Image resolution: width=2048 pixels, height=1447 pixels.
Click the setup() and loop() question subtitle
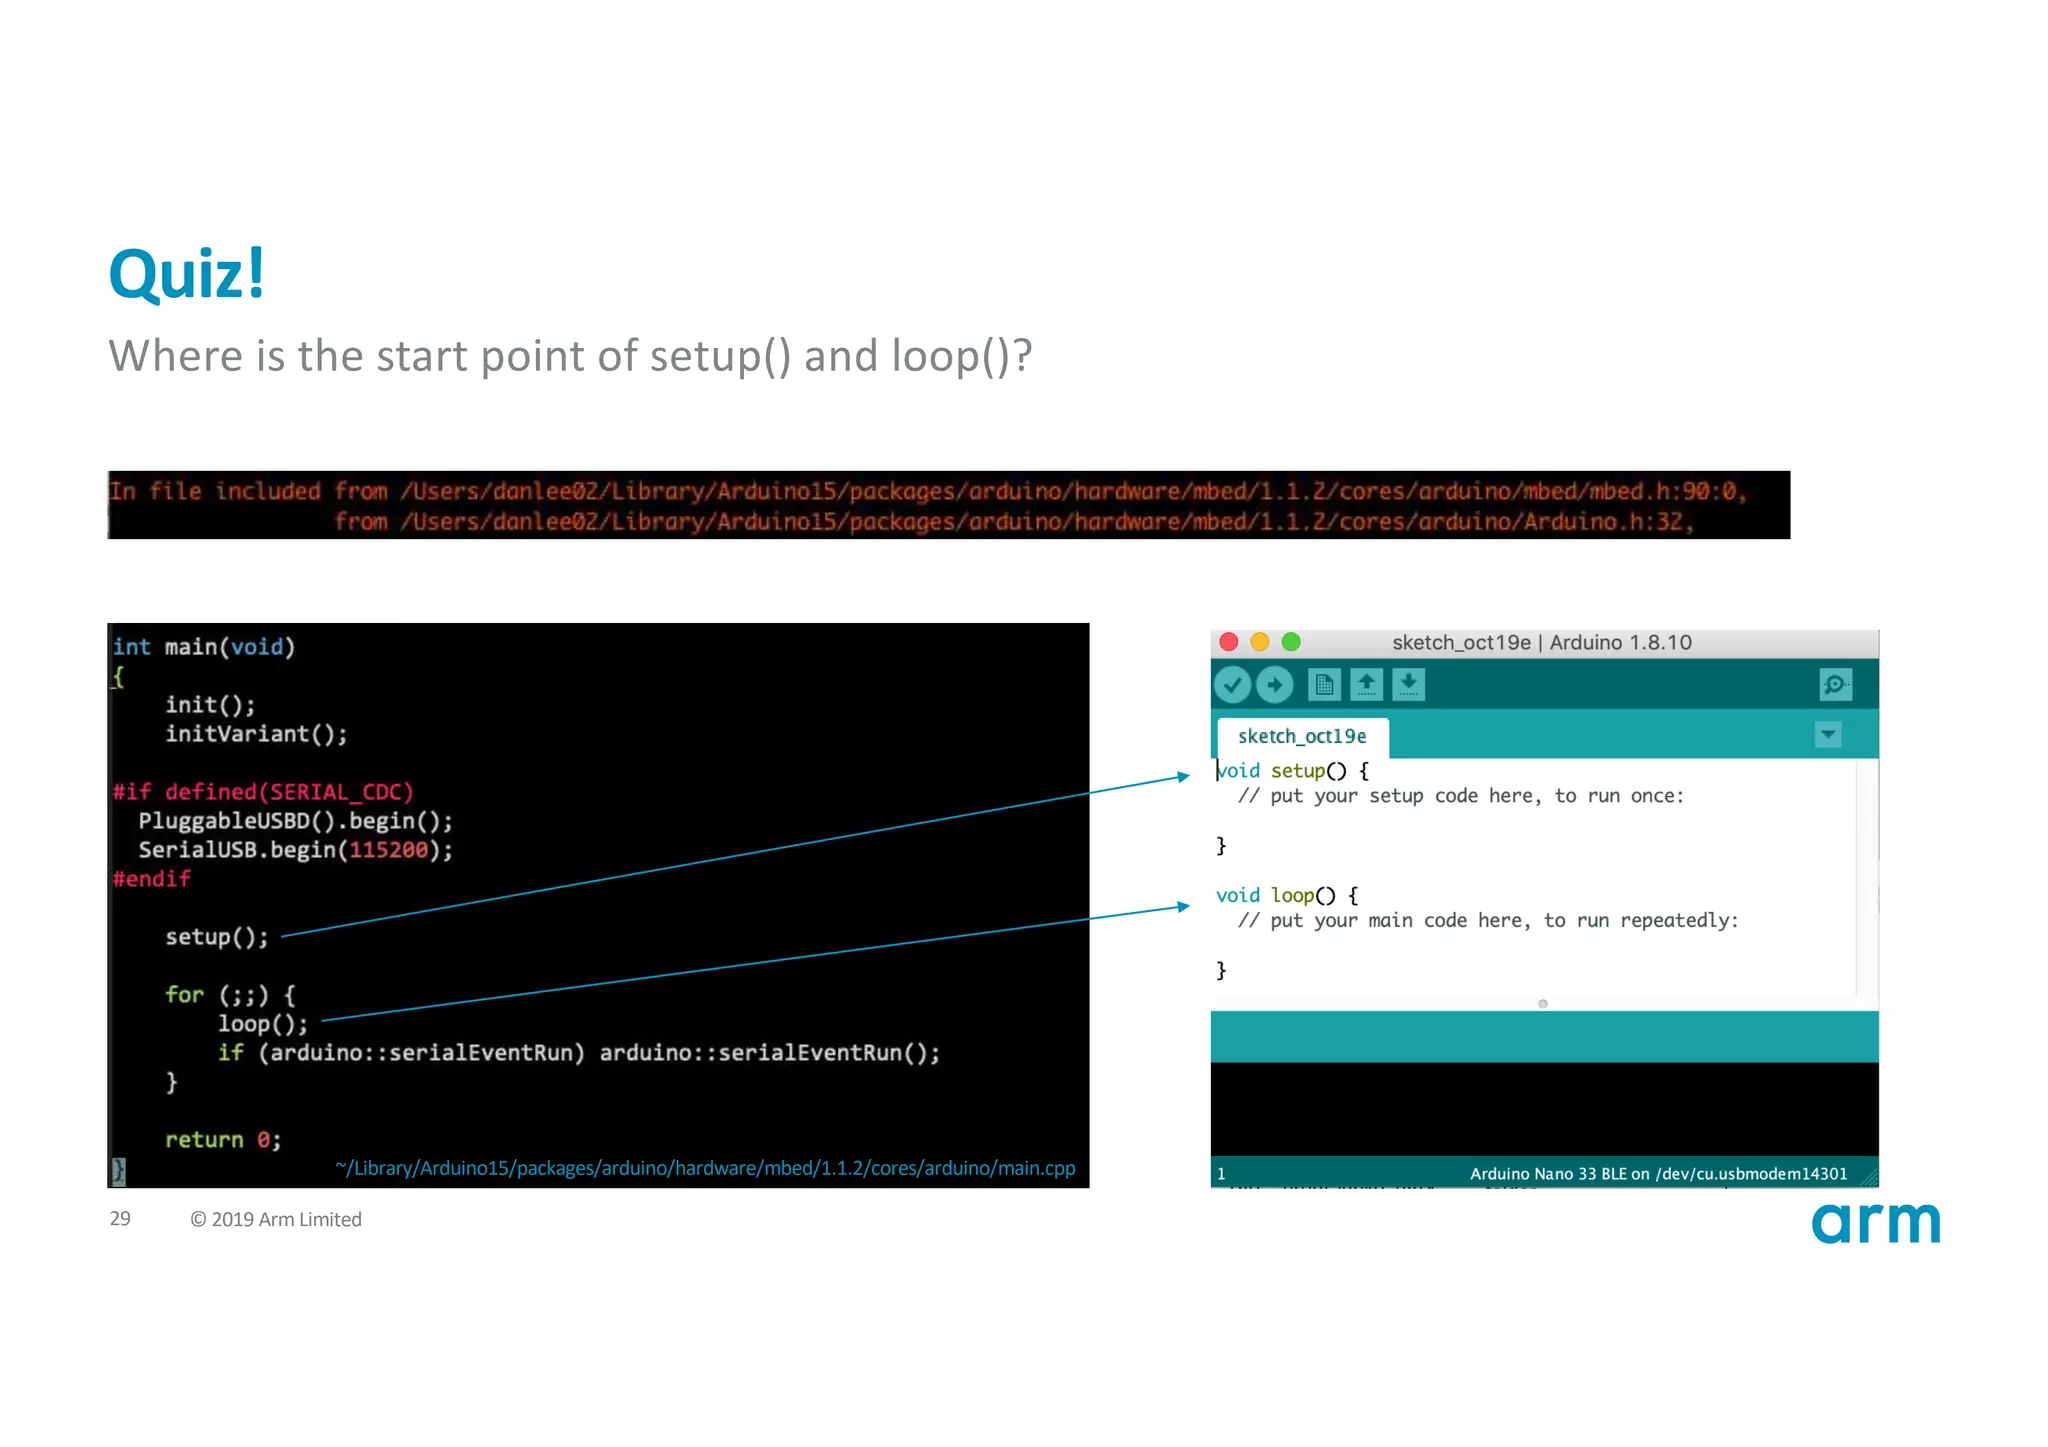tap(570, 356)
